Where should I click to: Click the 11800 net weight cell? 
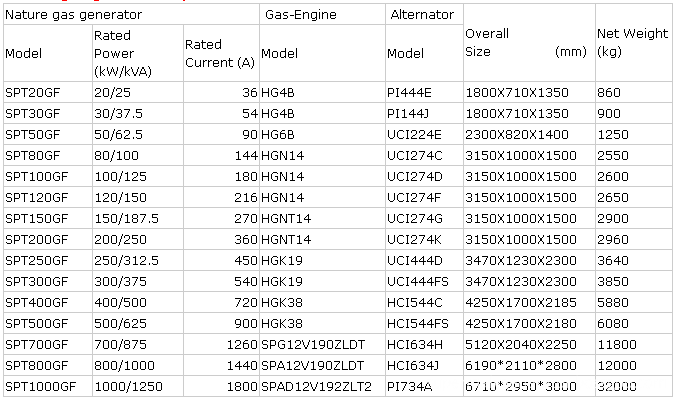pos(633,344)
